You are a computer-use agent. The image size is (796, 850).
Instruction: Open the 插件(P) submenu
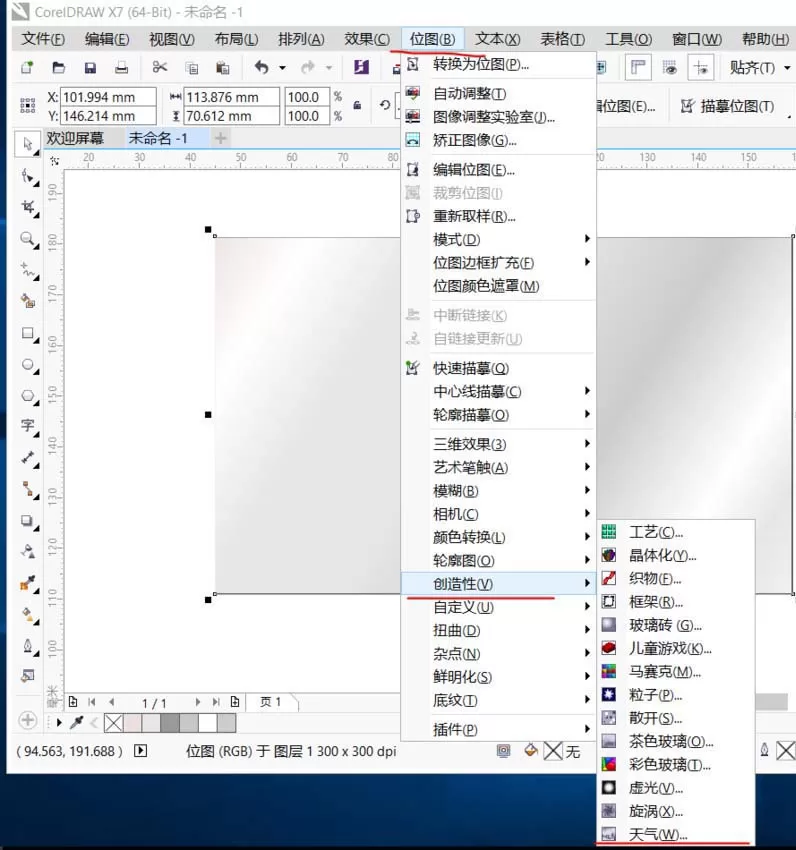[x=498, y=730]
